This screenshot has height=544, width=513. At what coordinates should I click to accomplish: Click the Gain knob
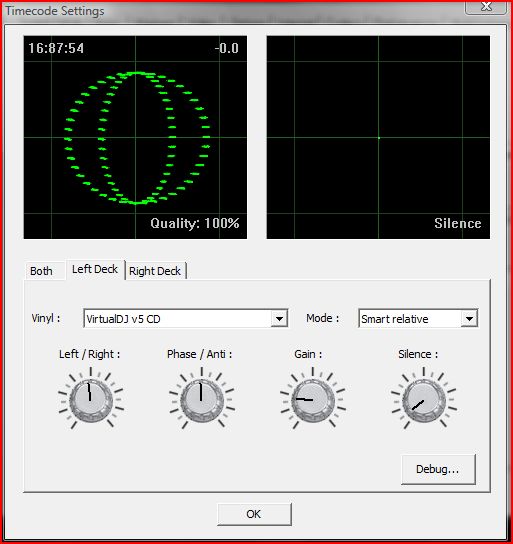coord(313,400)
